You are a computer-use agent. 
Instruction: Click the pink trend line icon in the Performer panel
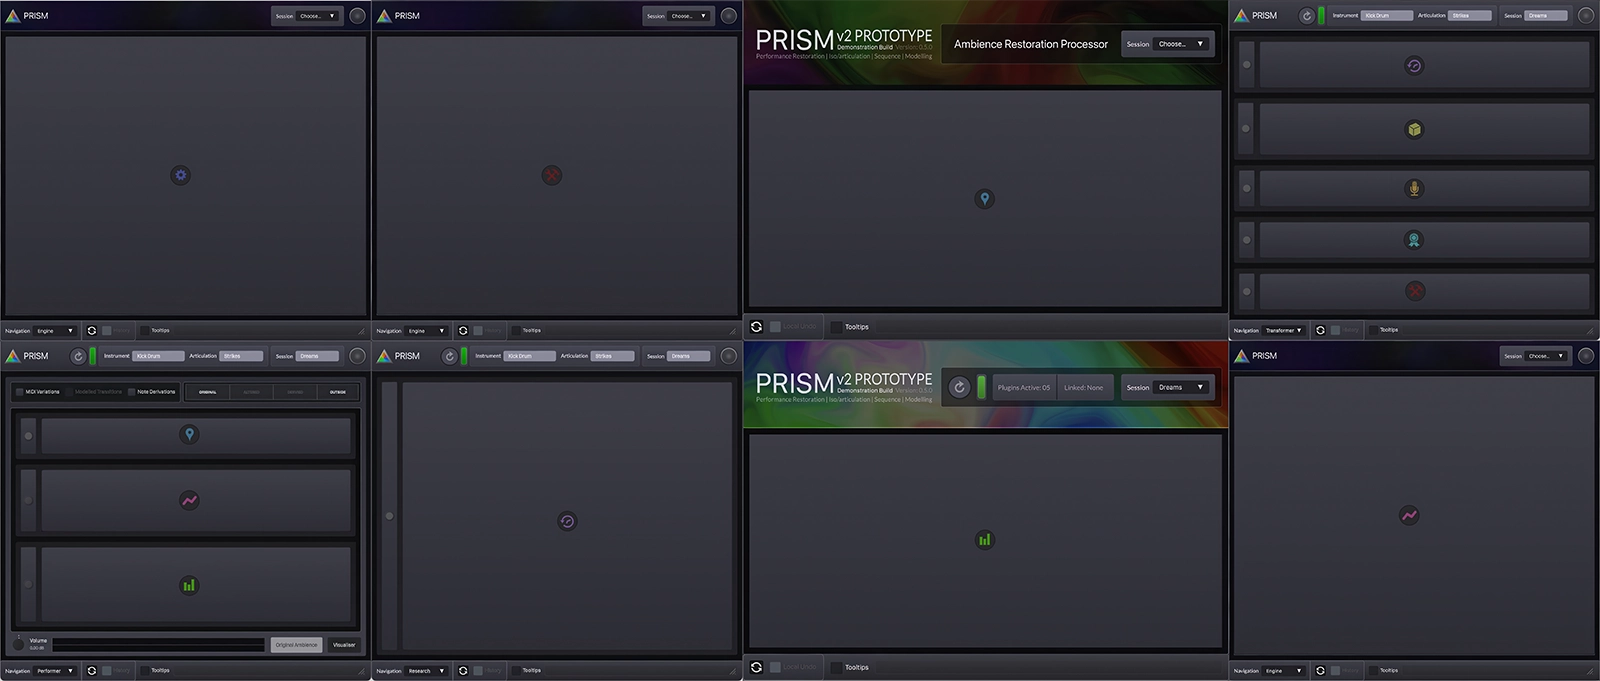(189, 500)
